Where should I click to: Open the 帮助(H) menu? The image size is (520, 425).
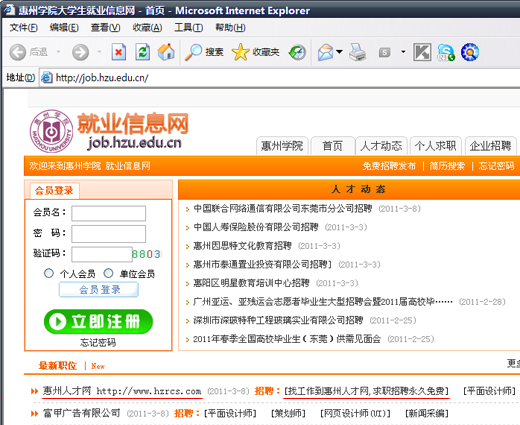[230, 27]
